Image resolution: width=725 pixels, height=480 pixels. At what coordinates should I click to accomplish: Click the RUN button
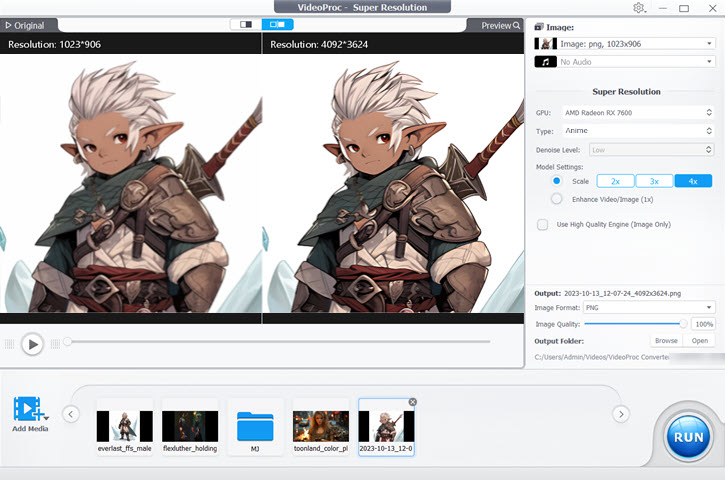point(688,437)
